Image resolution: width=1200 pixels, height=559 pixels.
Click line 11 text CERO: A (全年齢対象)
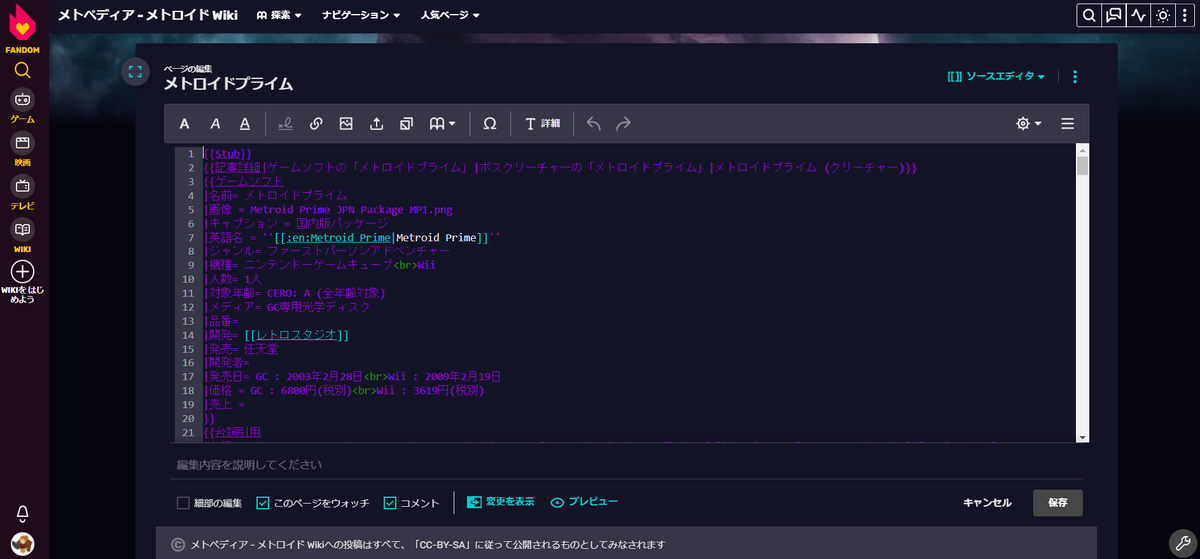click(326, 293)
